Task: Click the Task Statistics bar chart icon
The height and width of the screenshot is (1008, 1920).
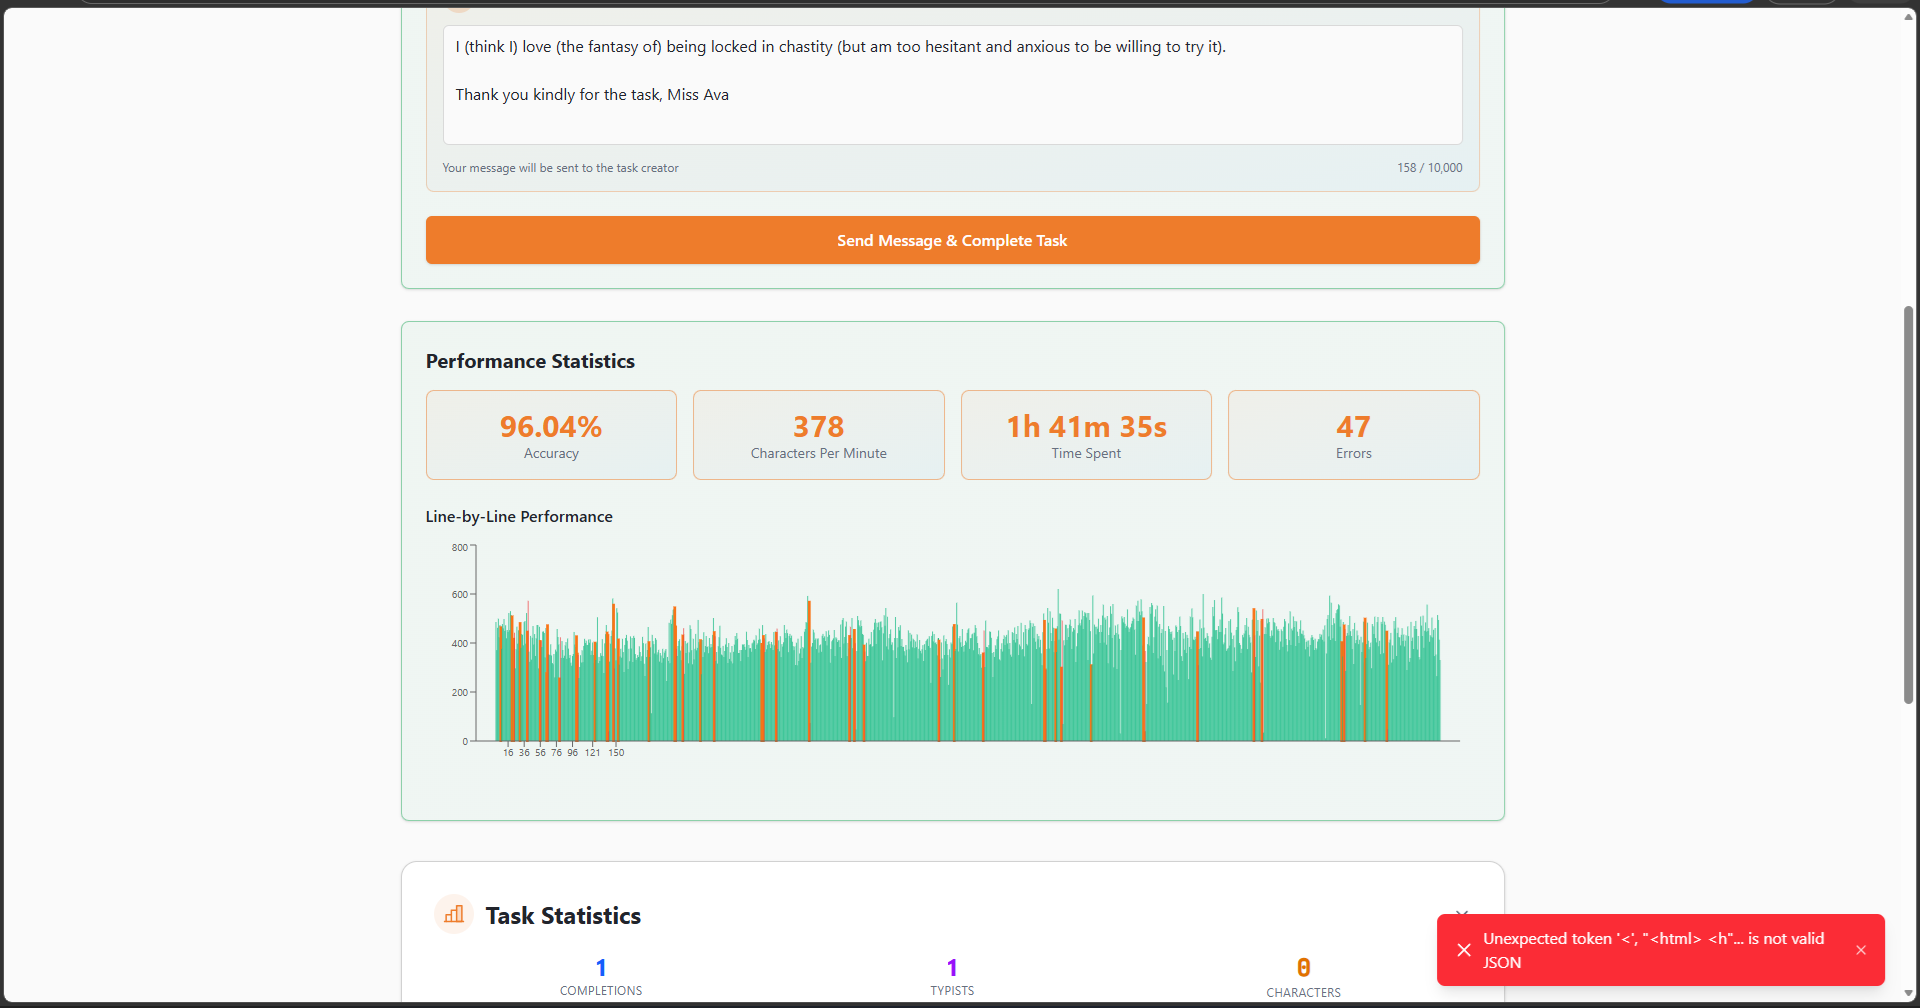Action: pyautogui.click(x=454, y=914)
